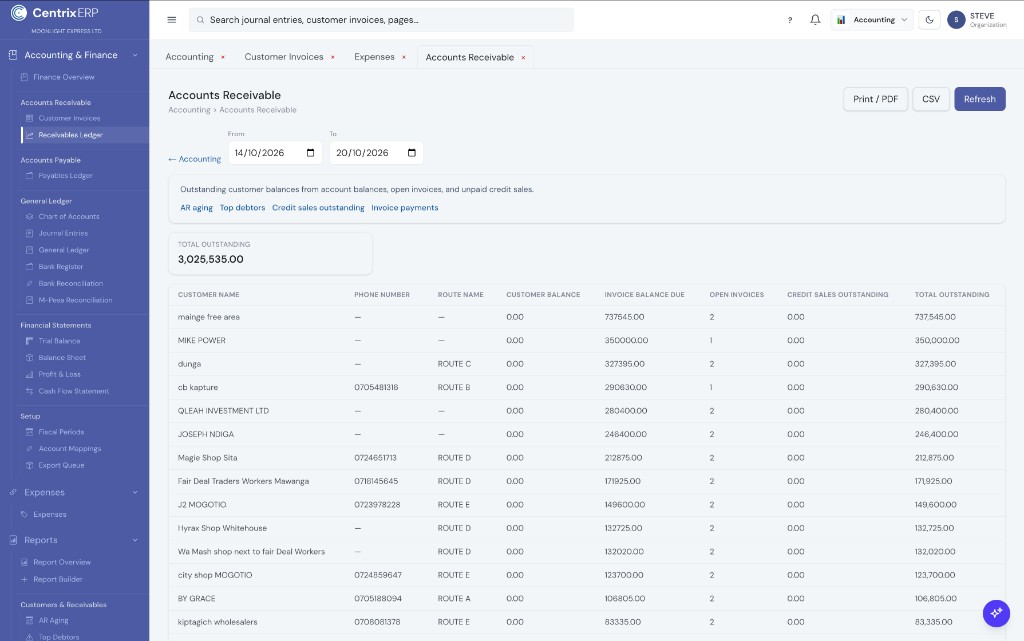Image resolution: width=1024 pixels, height=641 pixels.
Task: Close the Expenses tab
Action: tap(404, 57)
